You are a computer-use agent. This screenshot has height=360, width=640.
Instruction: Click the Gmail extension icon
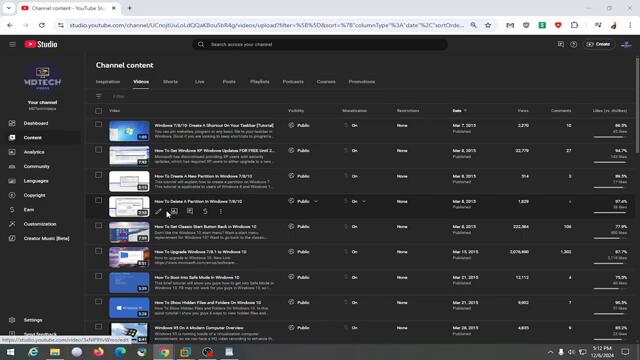[510, 25]
